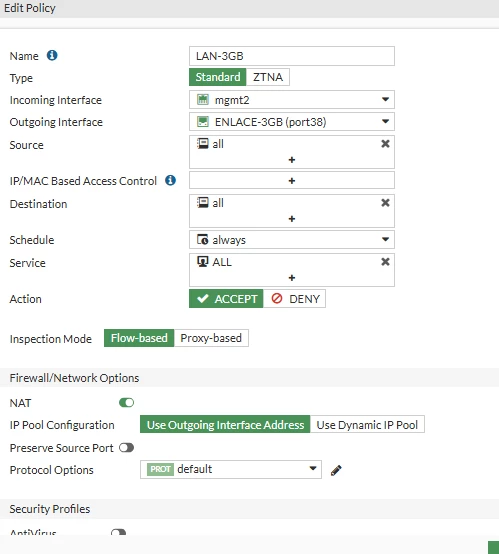499x554 pixels.
Task: Expand the Schedule dropdown
Action: pyautogui.click(x=292, y=240)
